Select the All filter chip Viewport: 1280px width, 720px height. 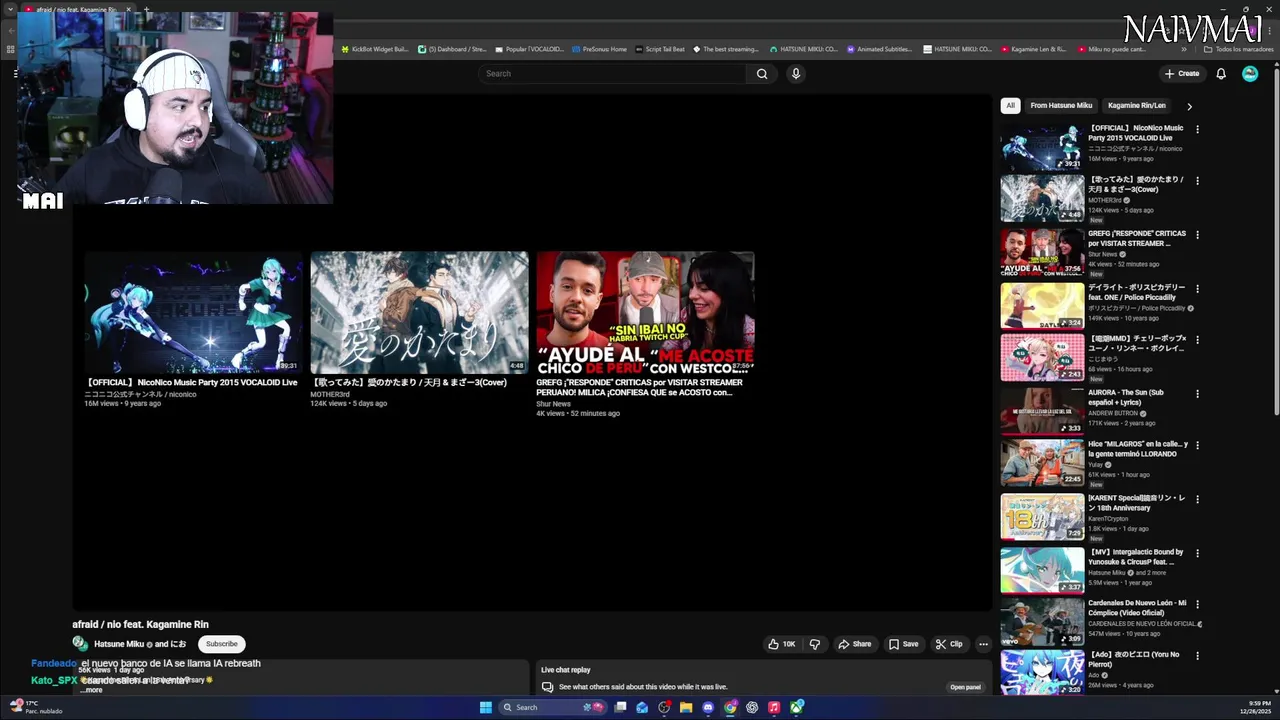[1010, 105]
